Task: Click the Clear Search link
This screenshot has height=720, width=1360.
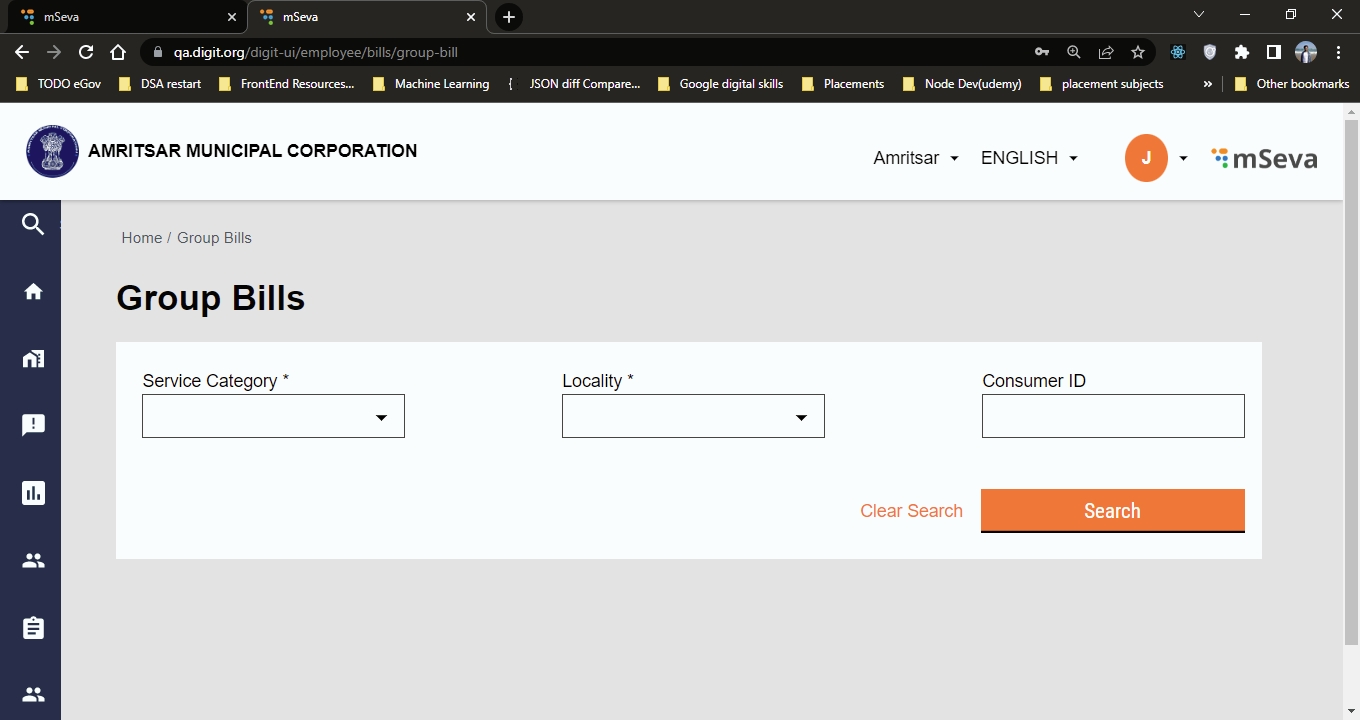Action: coord(911,511)
